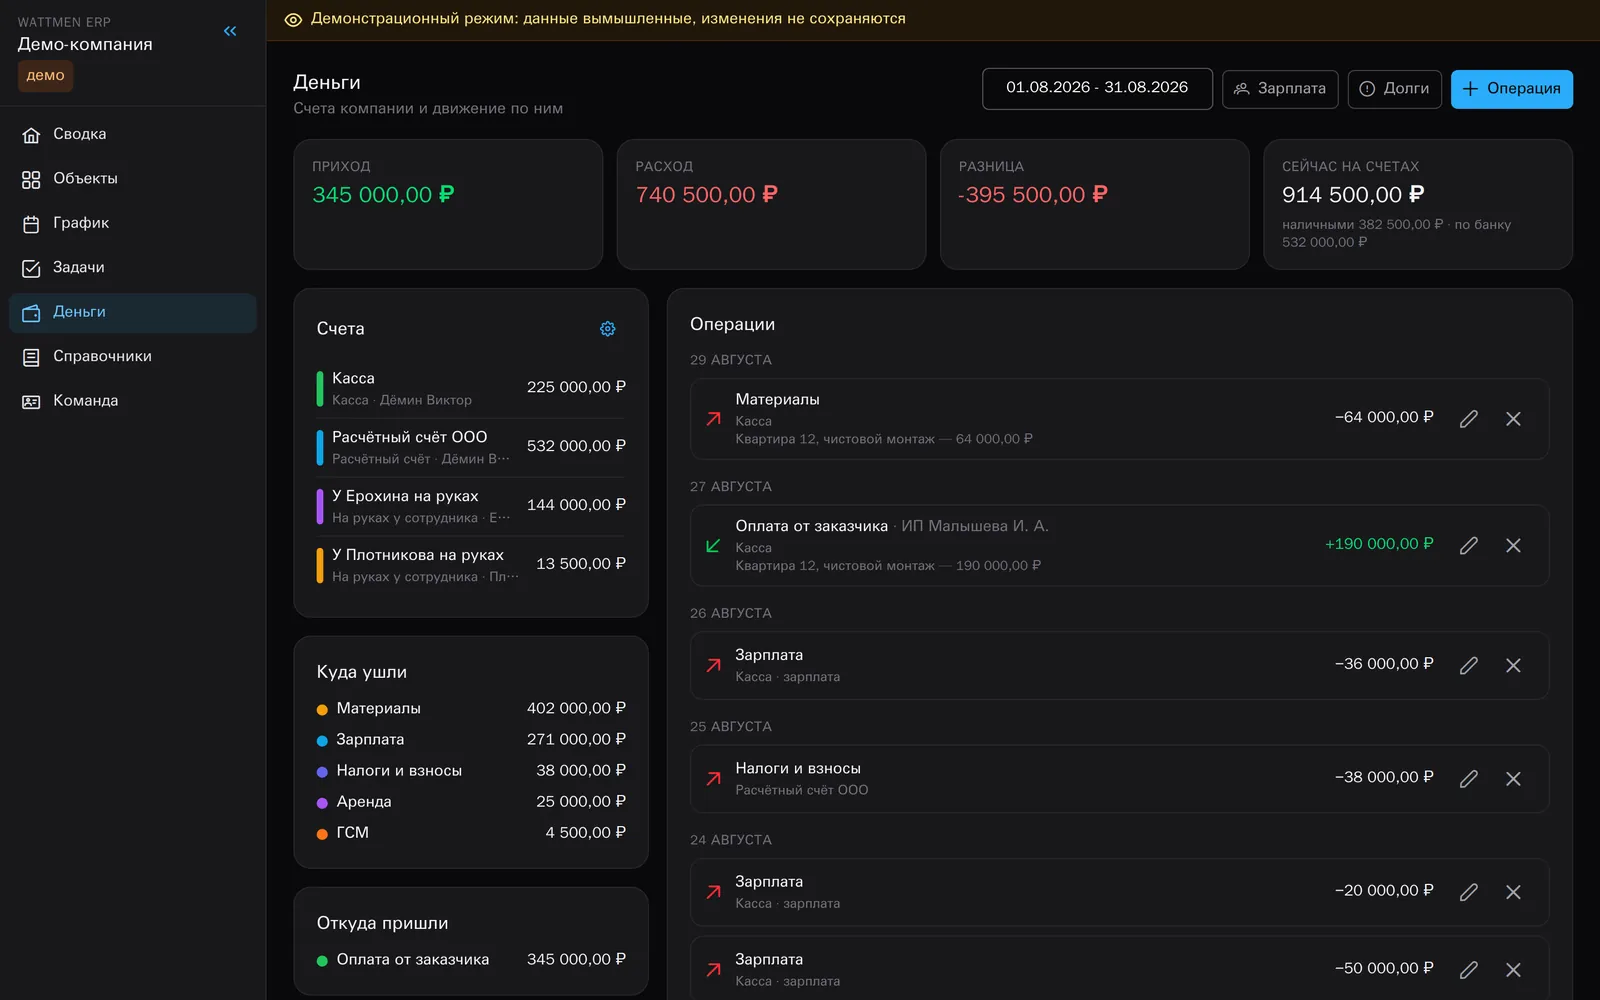The image size is (1600, 1000).
Task: Click the Материалы category in Куда ушли
Action: [x=471, y=708]
